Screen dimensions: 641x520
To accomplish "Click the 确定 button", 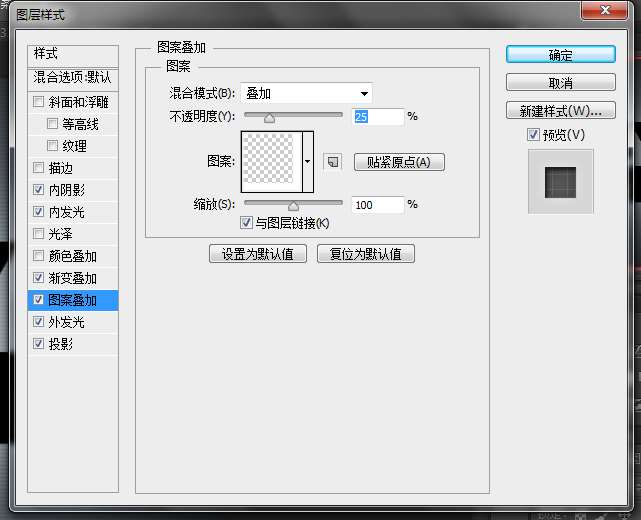I will (560, 55).
